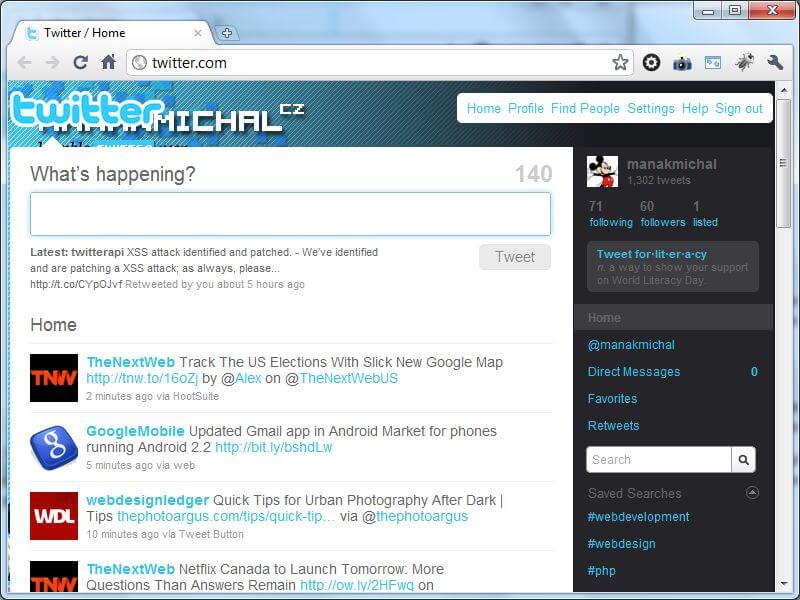Focus the What's happening tweet box

tap(290, 214)
